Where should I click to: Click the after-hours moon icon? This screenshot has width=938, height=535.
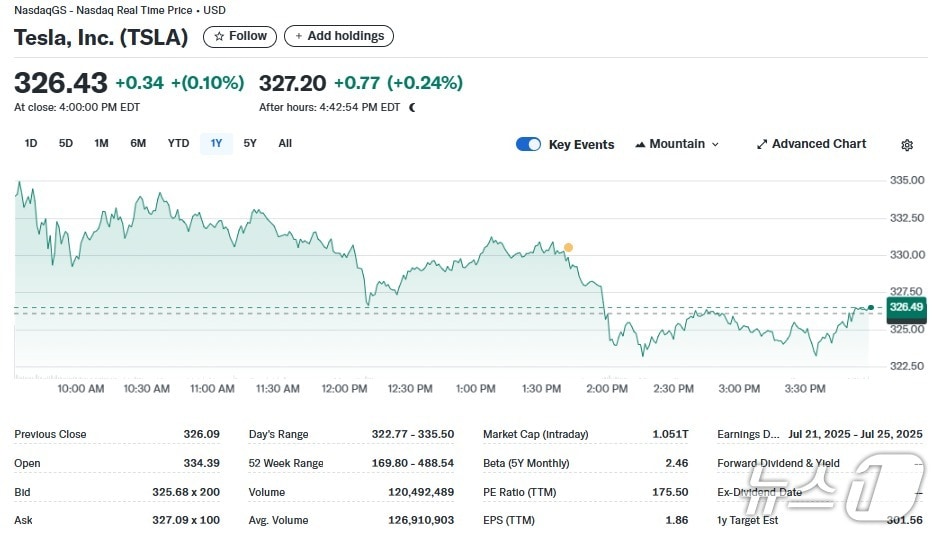[x=412, y=107]
